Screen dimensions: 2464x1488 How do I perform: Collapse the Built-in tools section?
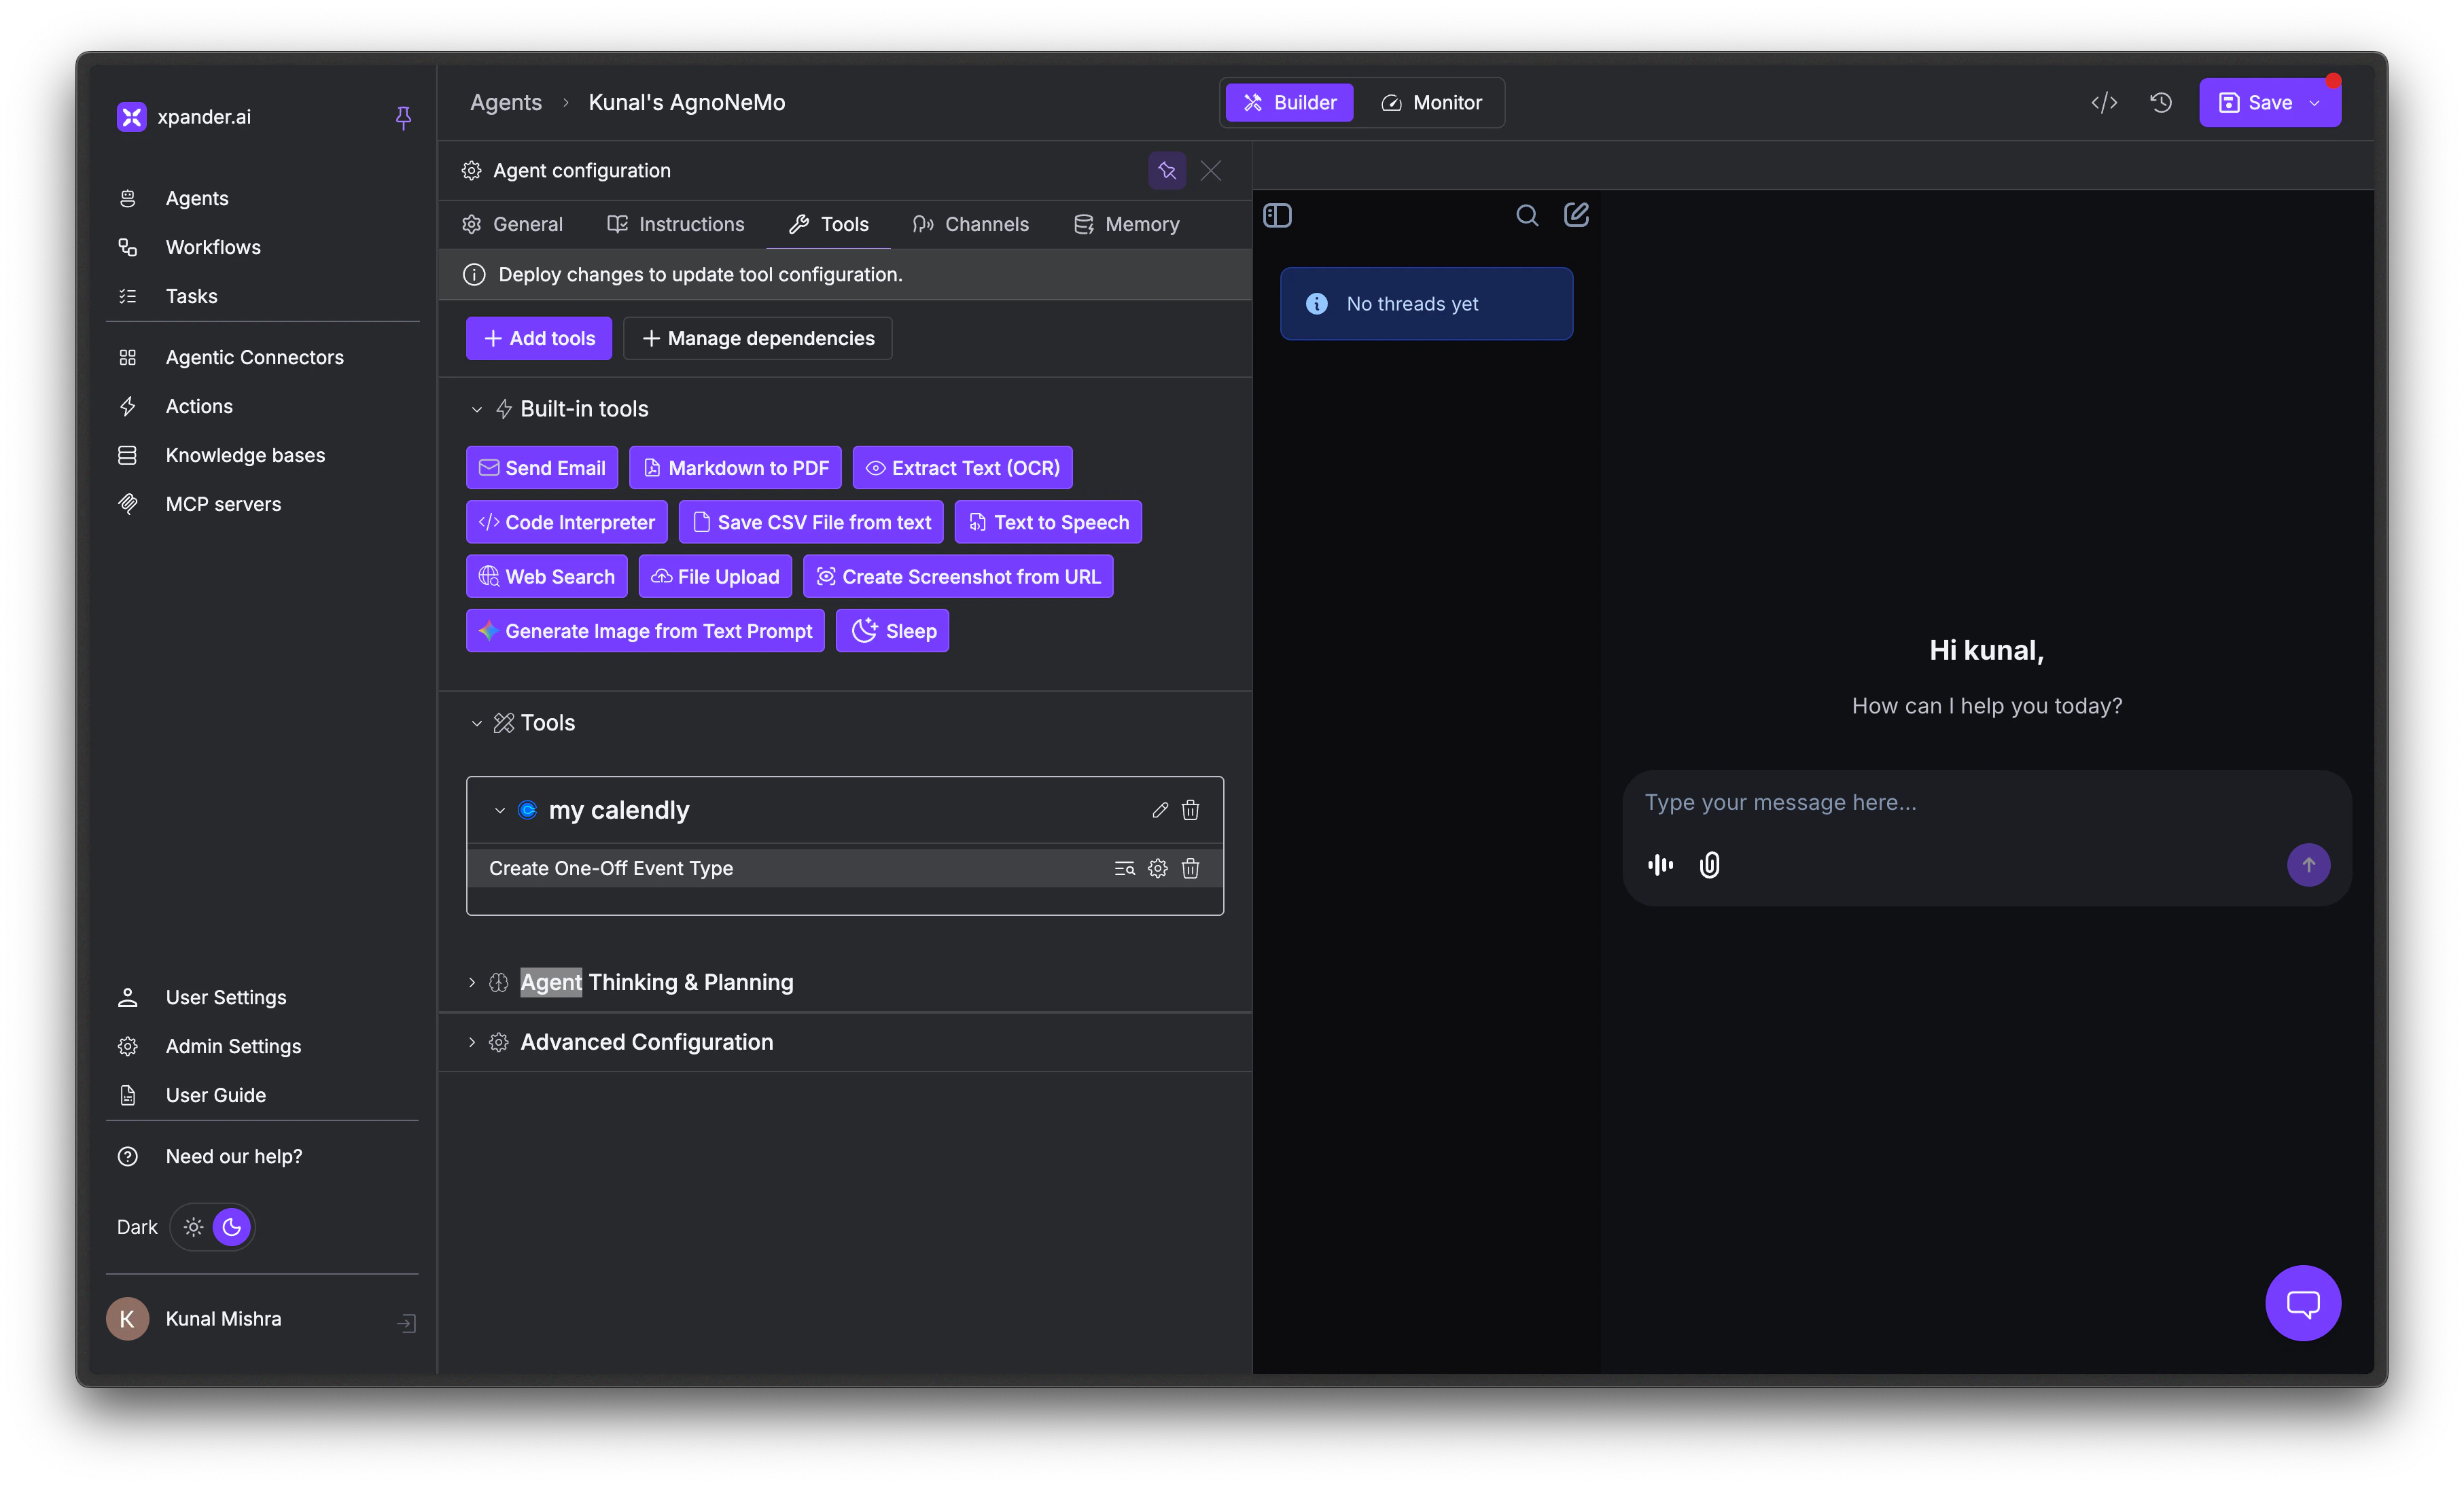477,409
